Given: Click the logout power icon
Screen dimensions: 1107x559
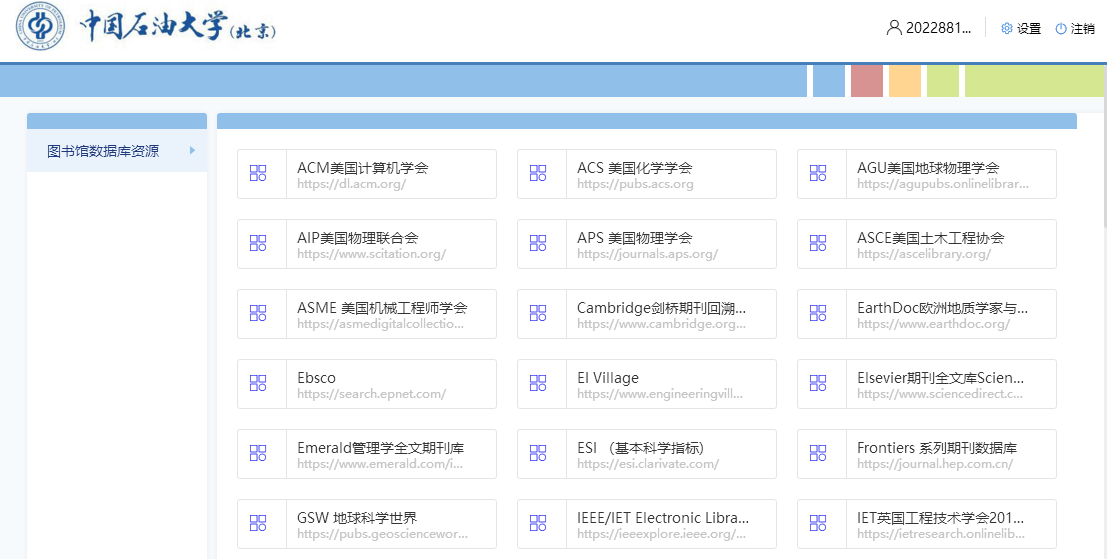Looking at the screenshot, I should [1061, 29].
